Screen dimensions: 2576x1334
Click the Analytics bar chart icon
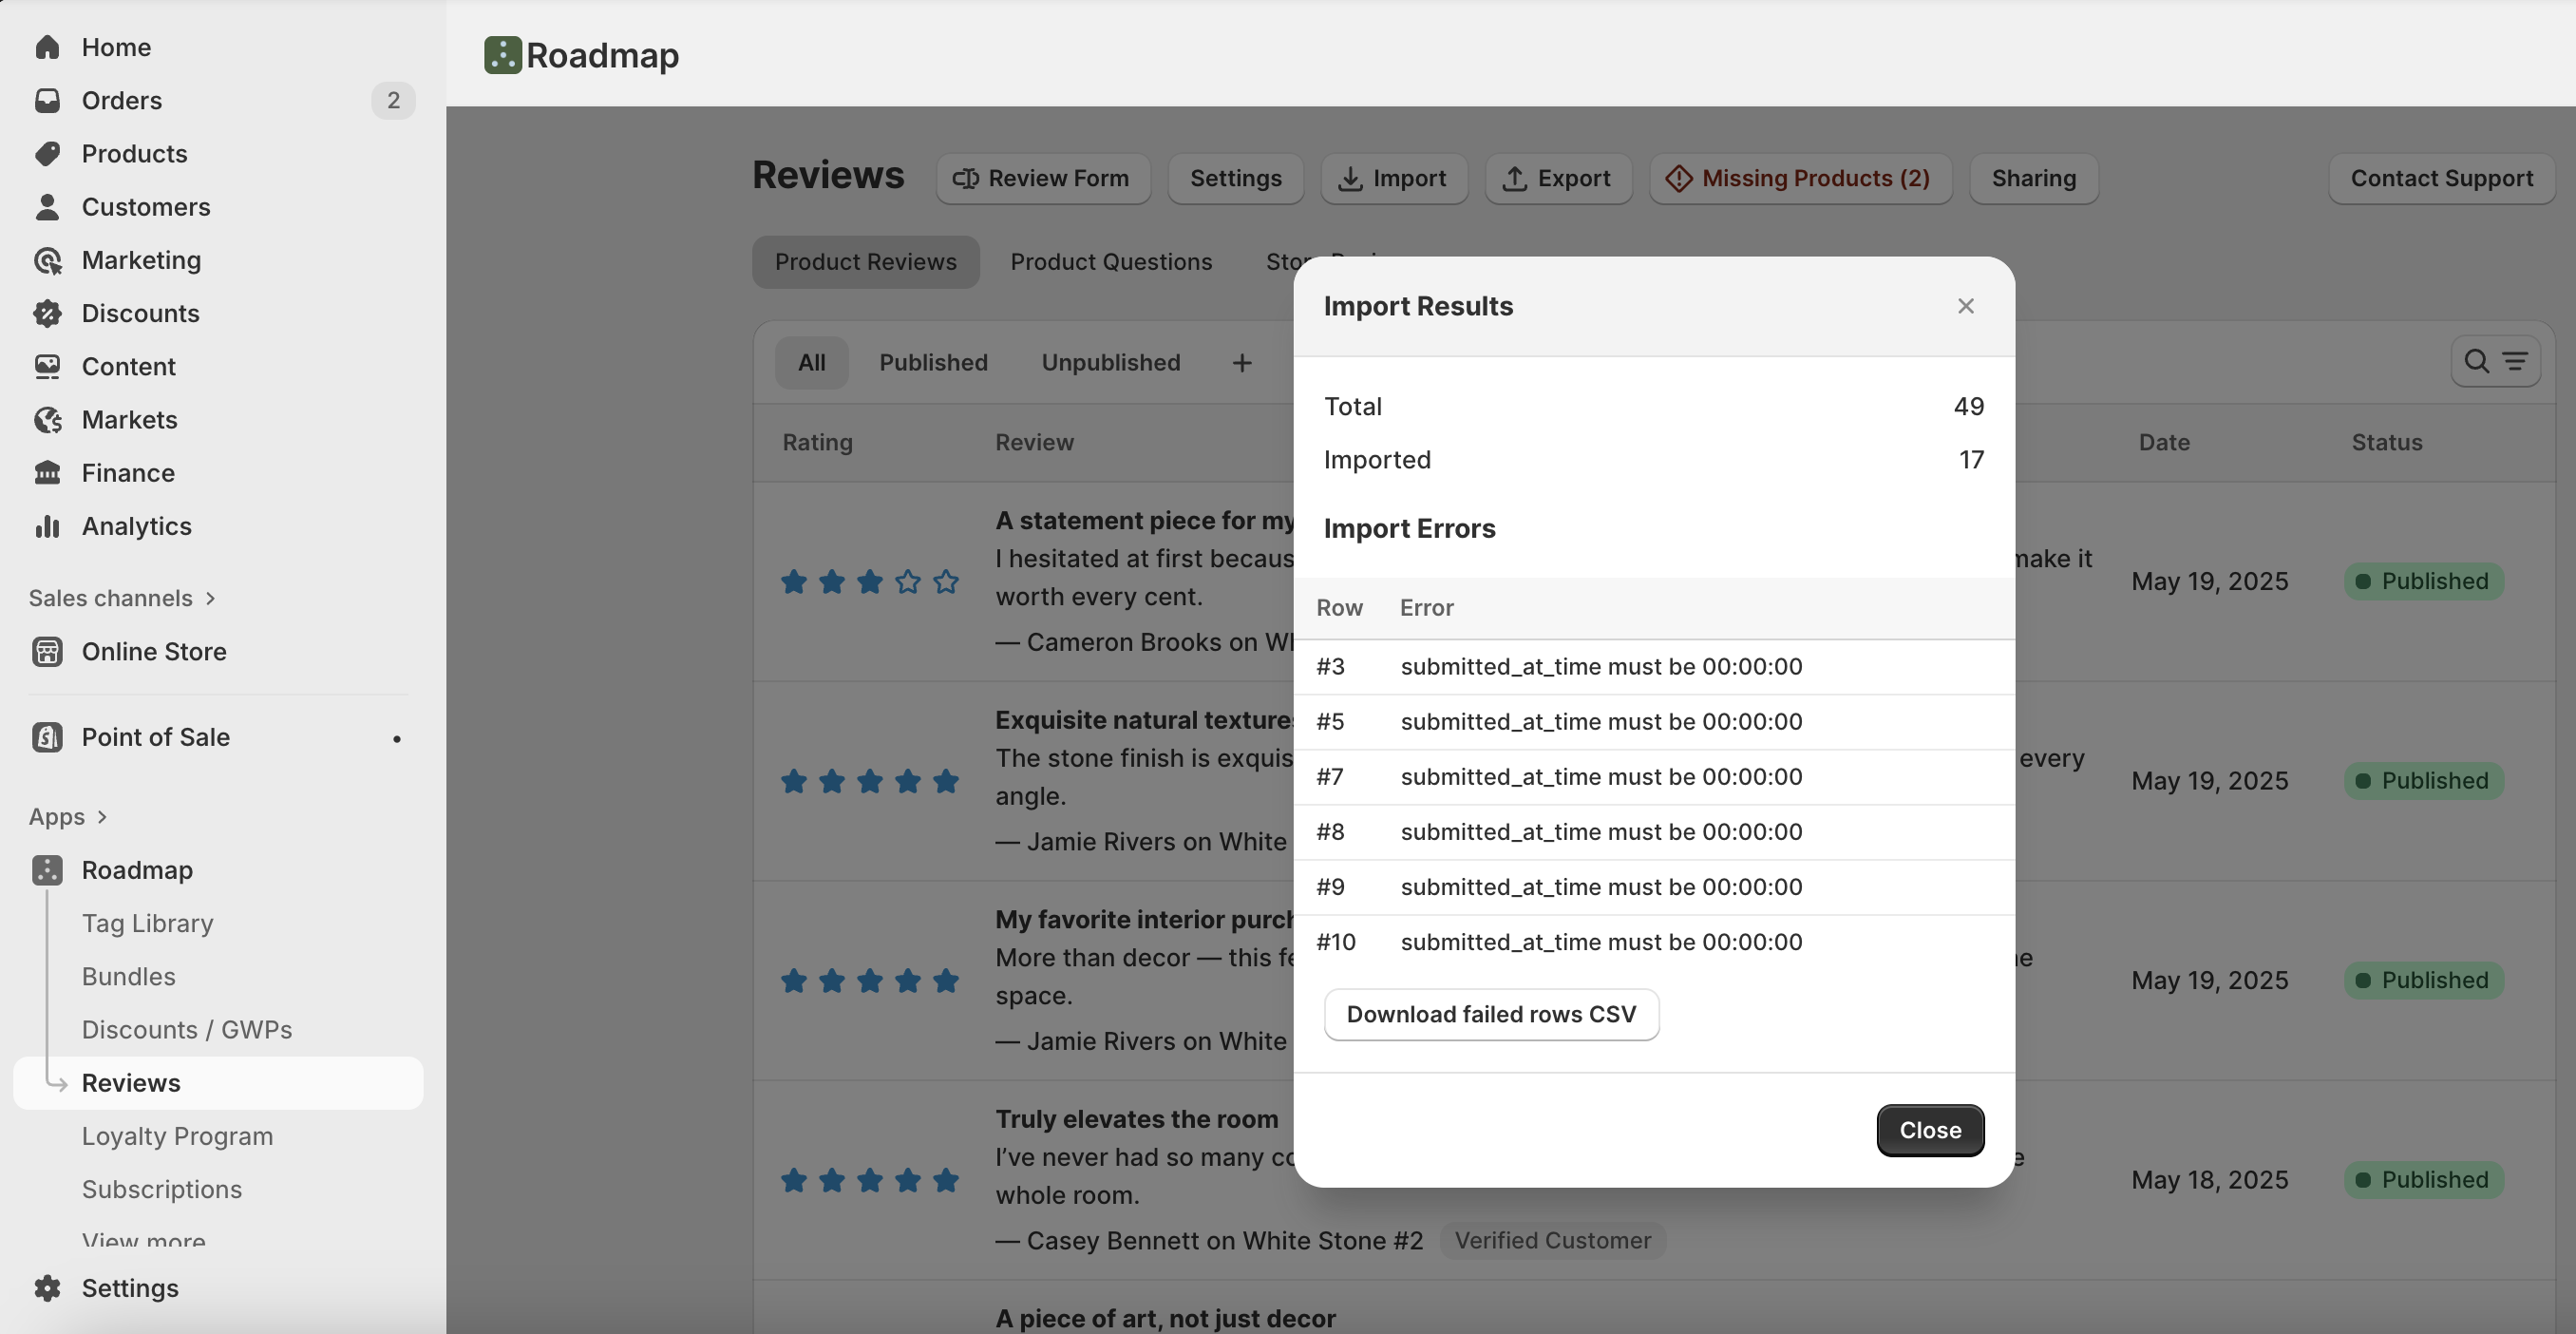(x=47, y=526)
